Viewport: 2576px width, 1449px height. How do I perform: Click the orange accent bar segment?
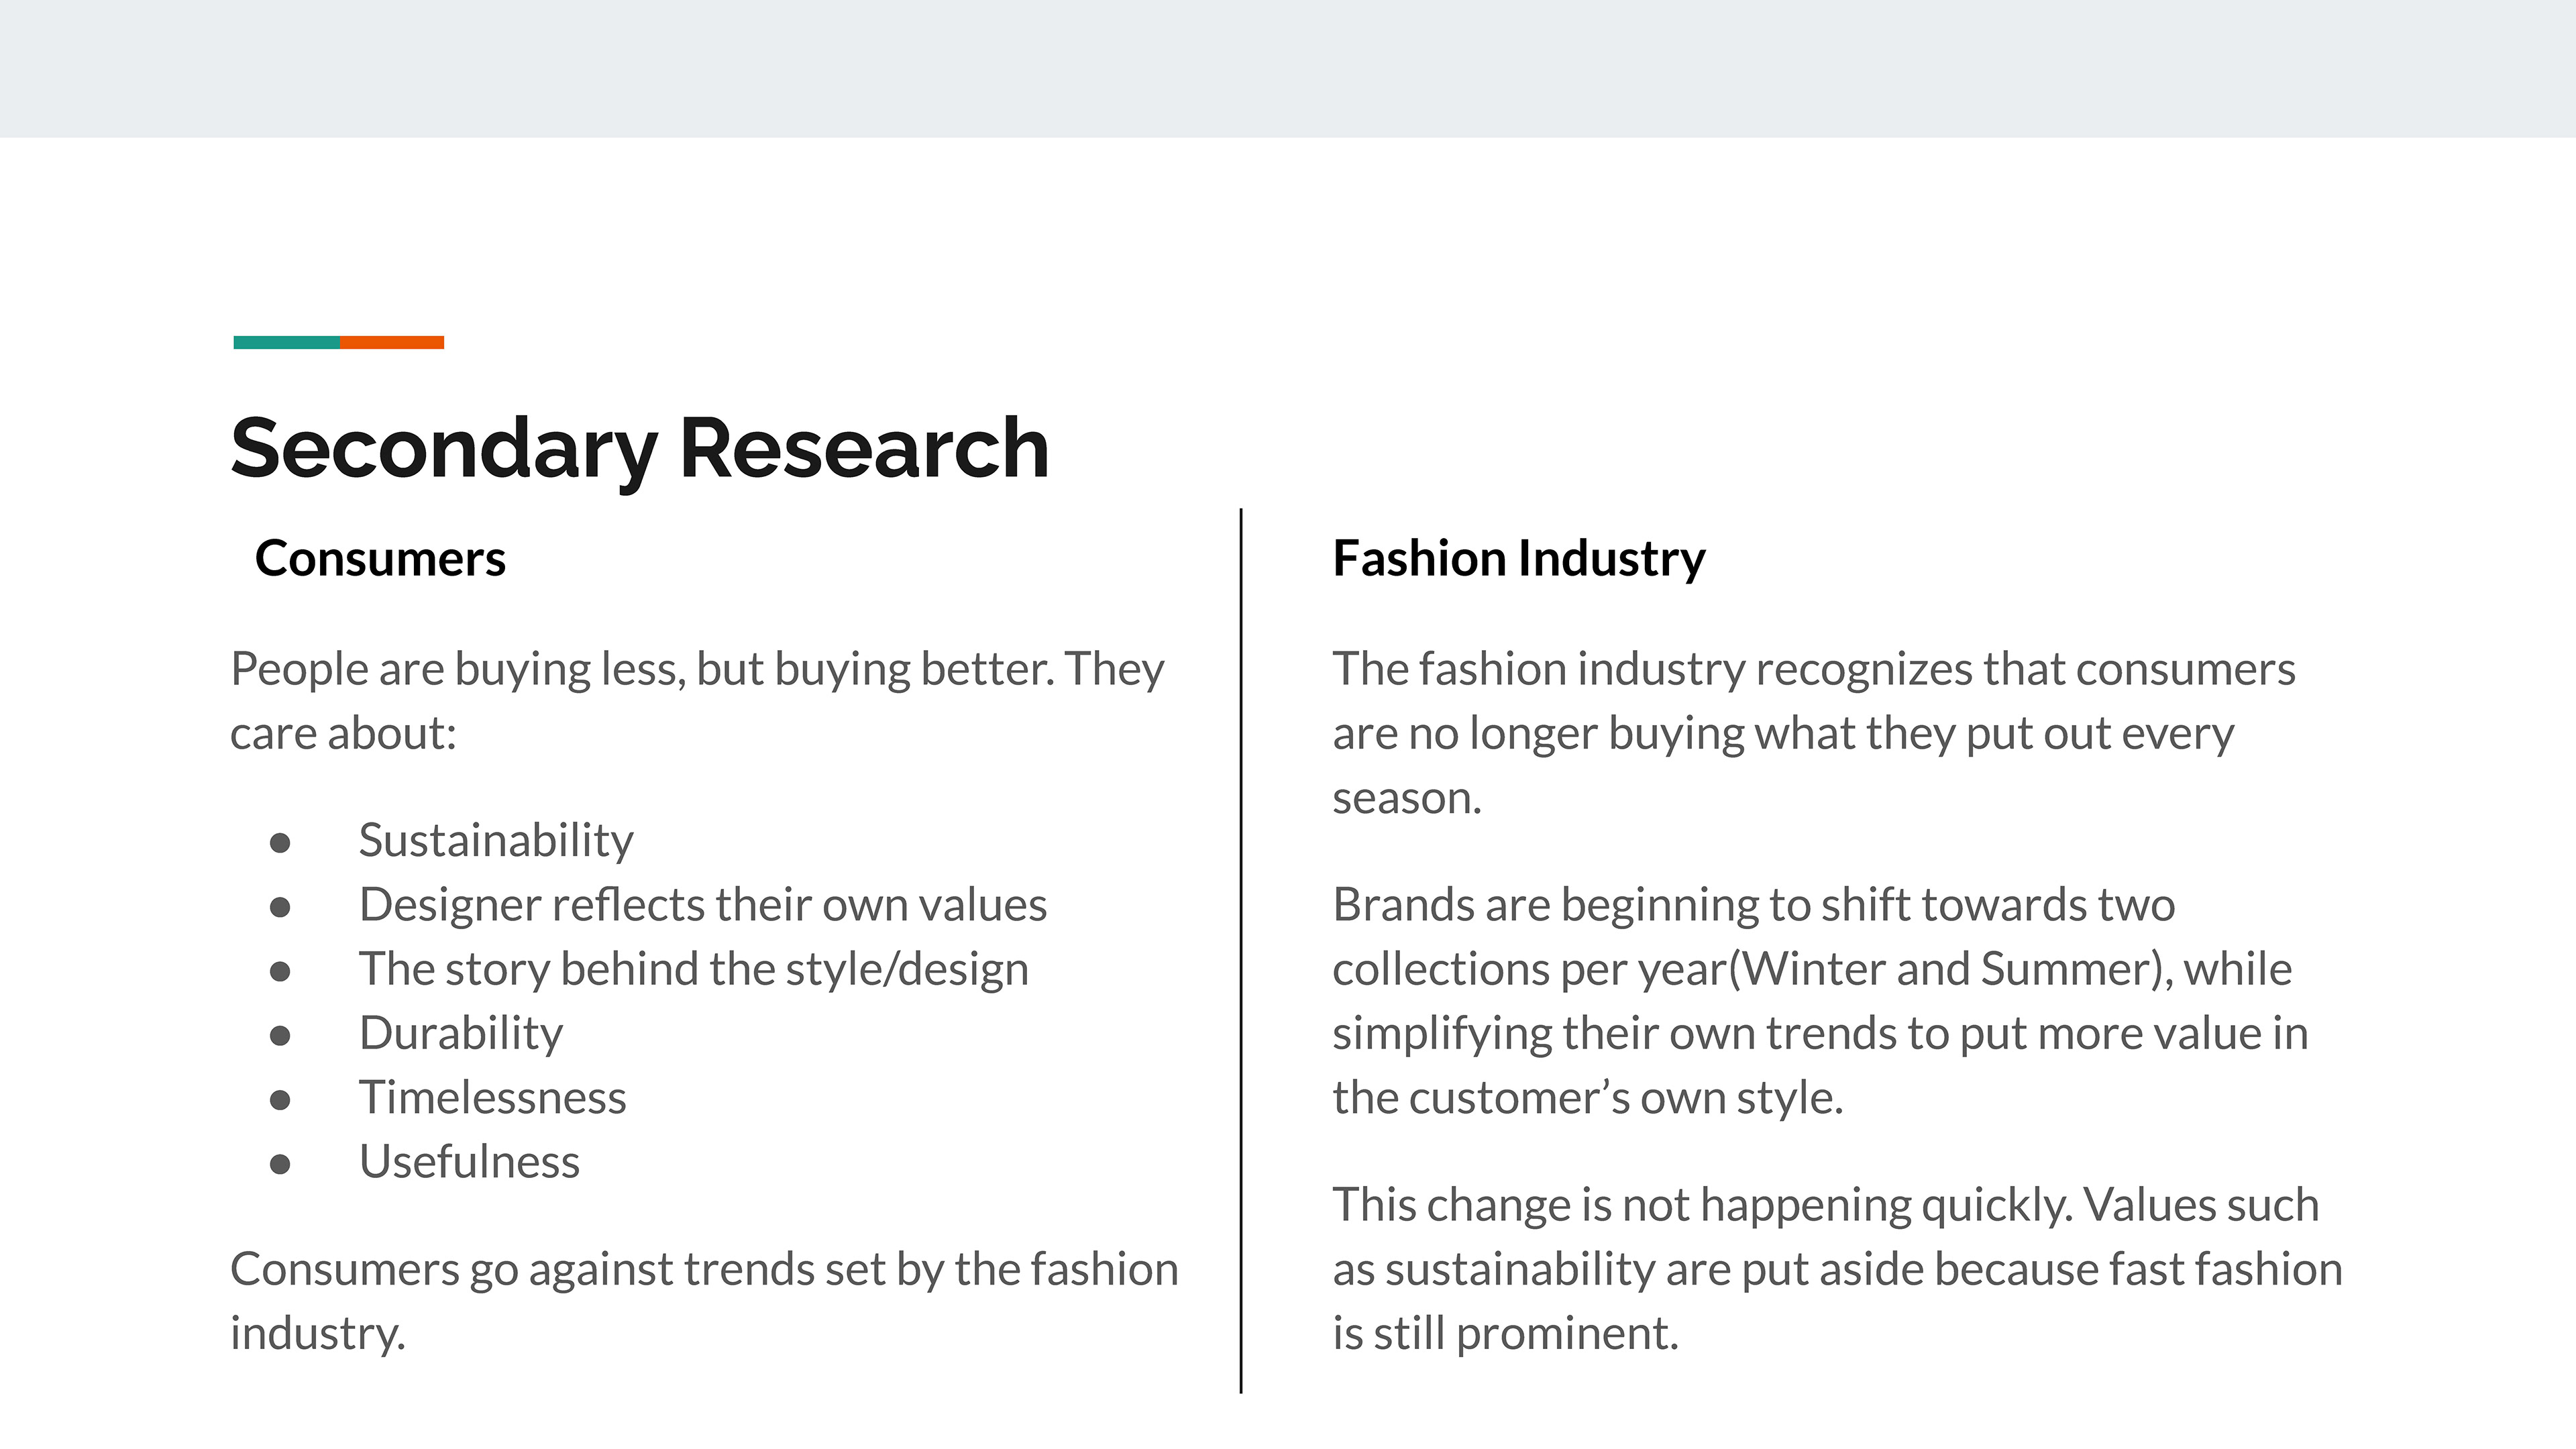(x=392, y=342)
